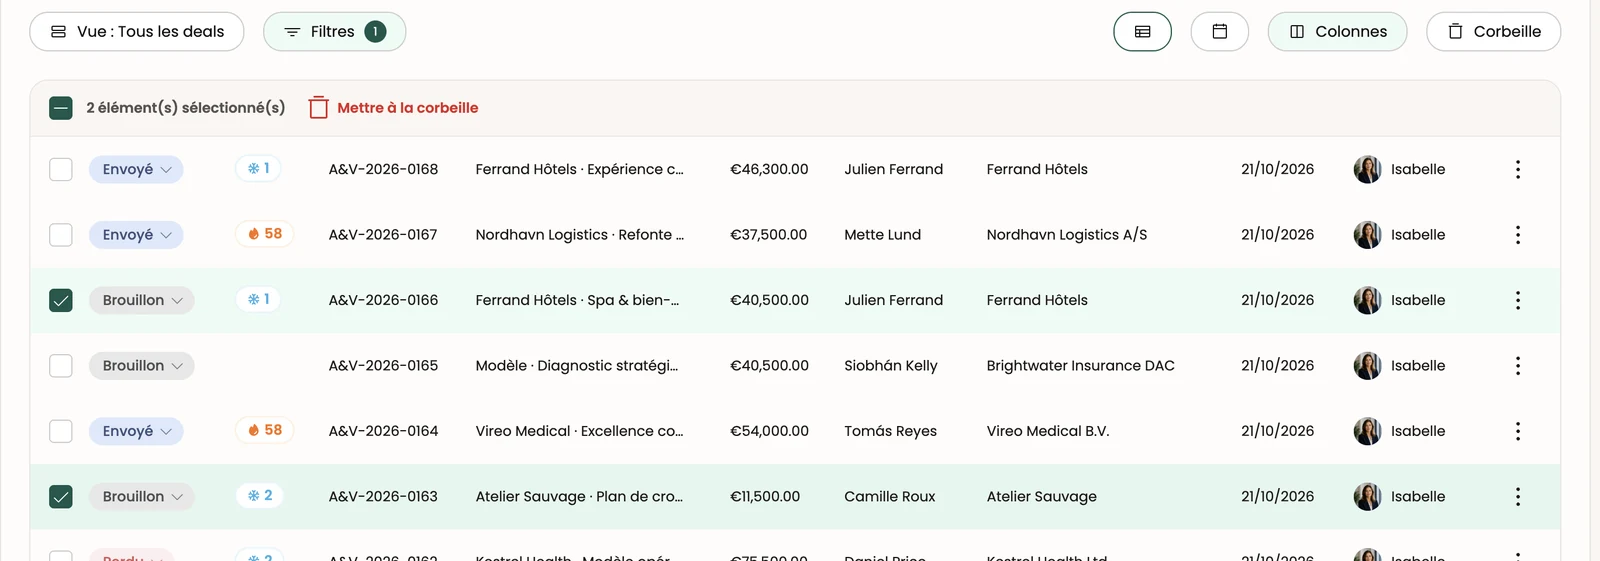The width and height of the screenshot is (1600, 561).
Task: Click contact name Mette Lund
Action: click(882, 235)
